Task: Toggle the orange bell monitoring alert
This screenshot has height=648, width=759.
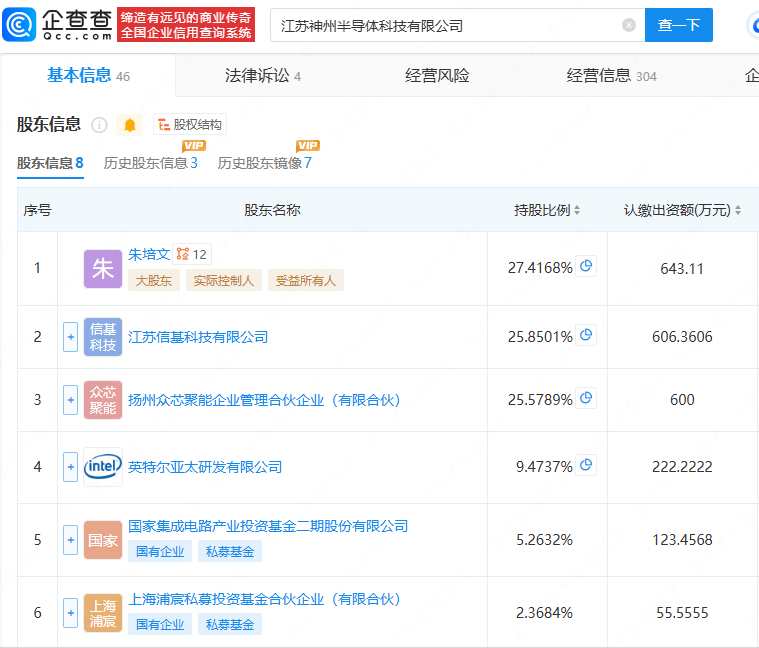Action: [130, 125]
